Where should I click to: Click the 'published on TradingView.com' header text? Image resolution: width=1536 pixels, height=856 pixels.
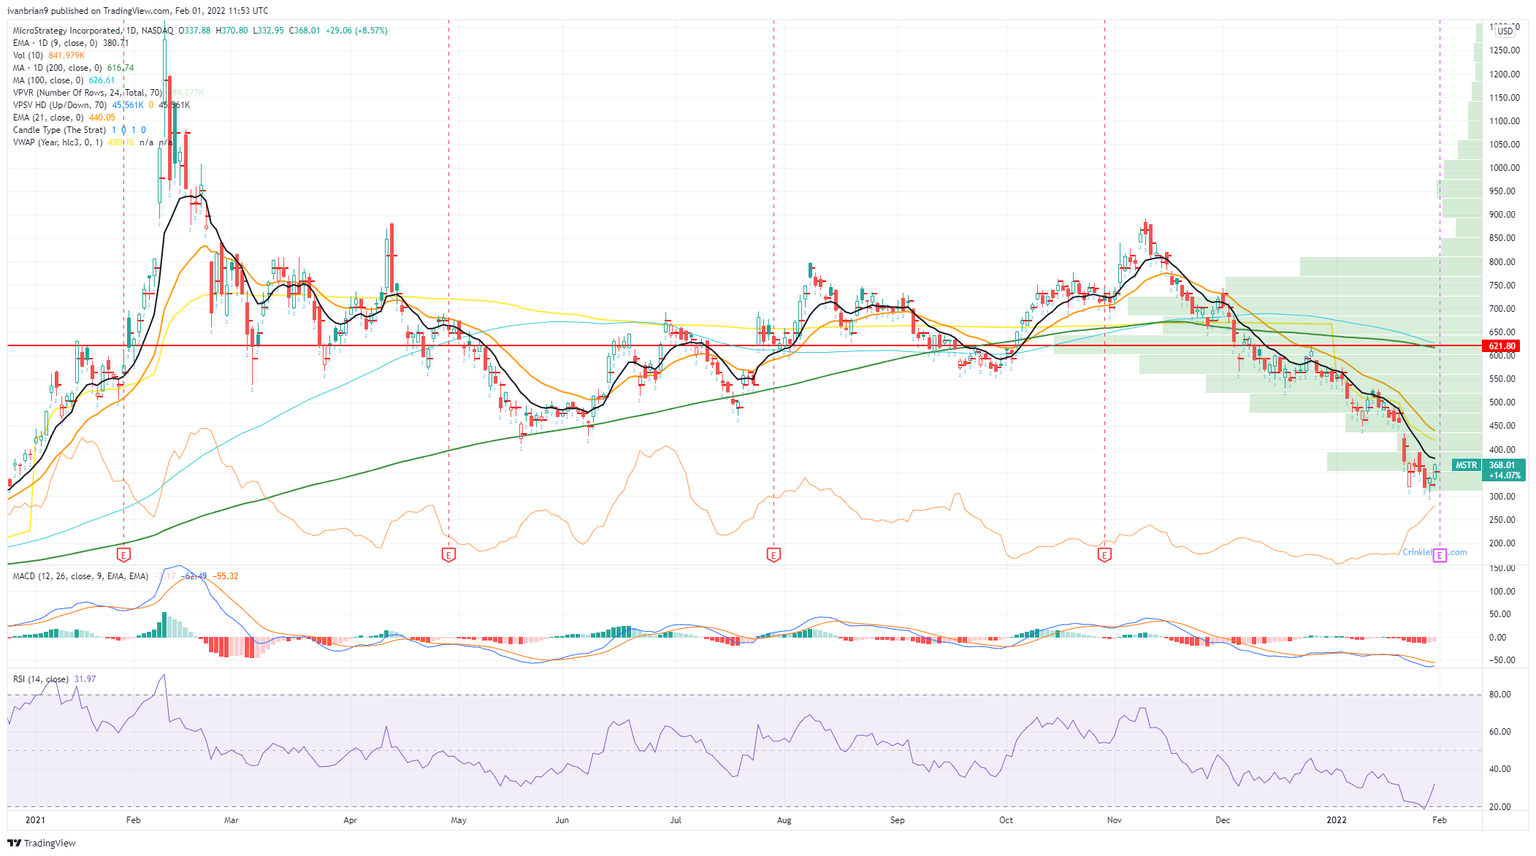(x=109, y=11)
